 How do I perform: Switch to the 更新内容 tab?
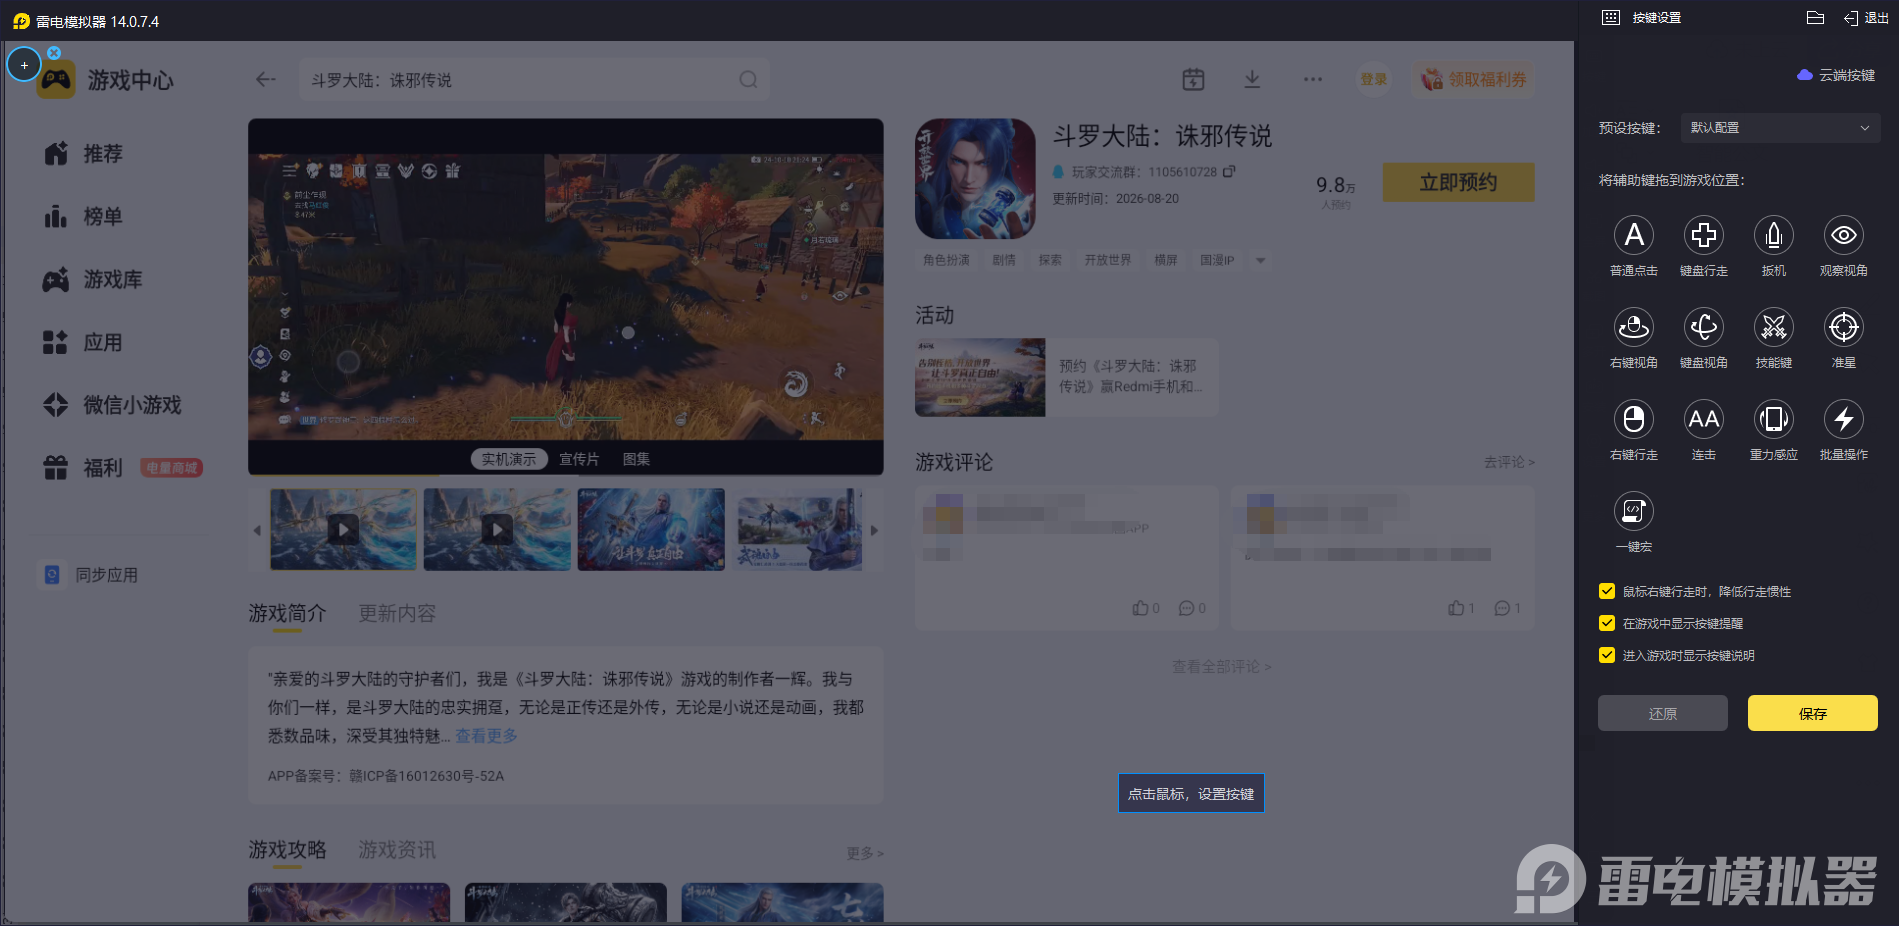click(397, 613)
